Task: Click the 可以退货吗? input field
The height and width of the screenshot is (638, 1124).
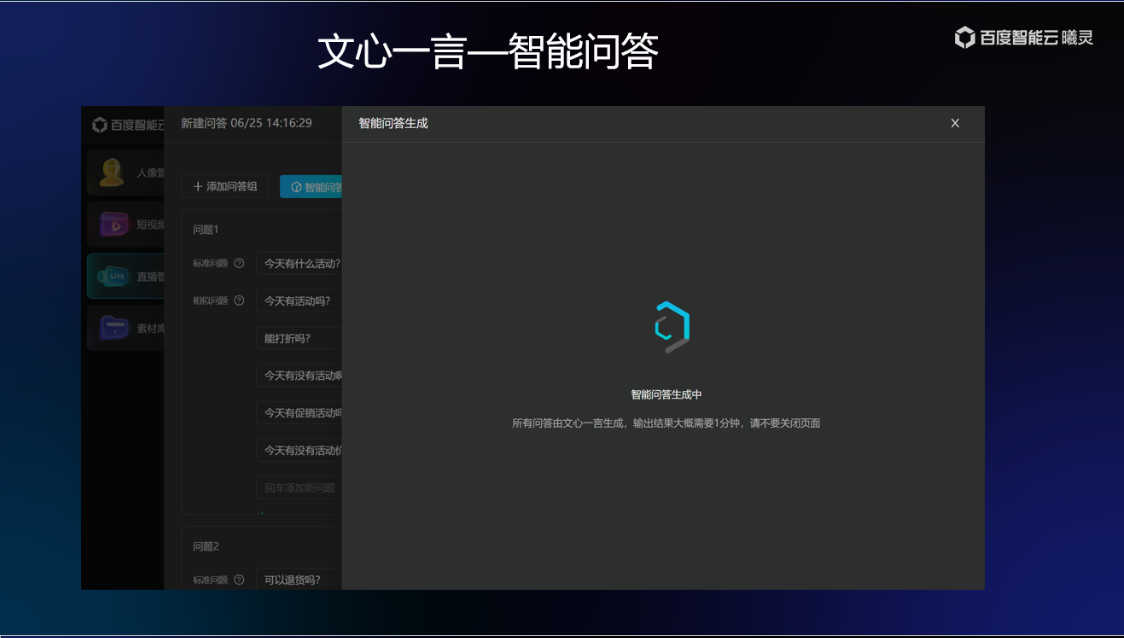Action: pos(299,580)
